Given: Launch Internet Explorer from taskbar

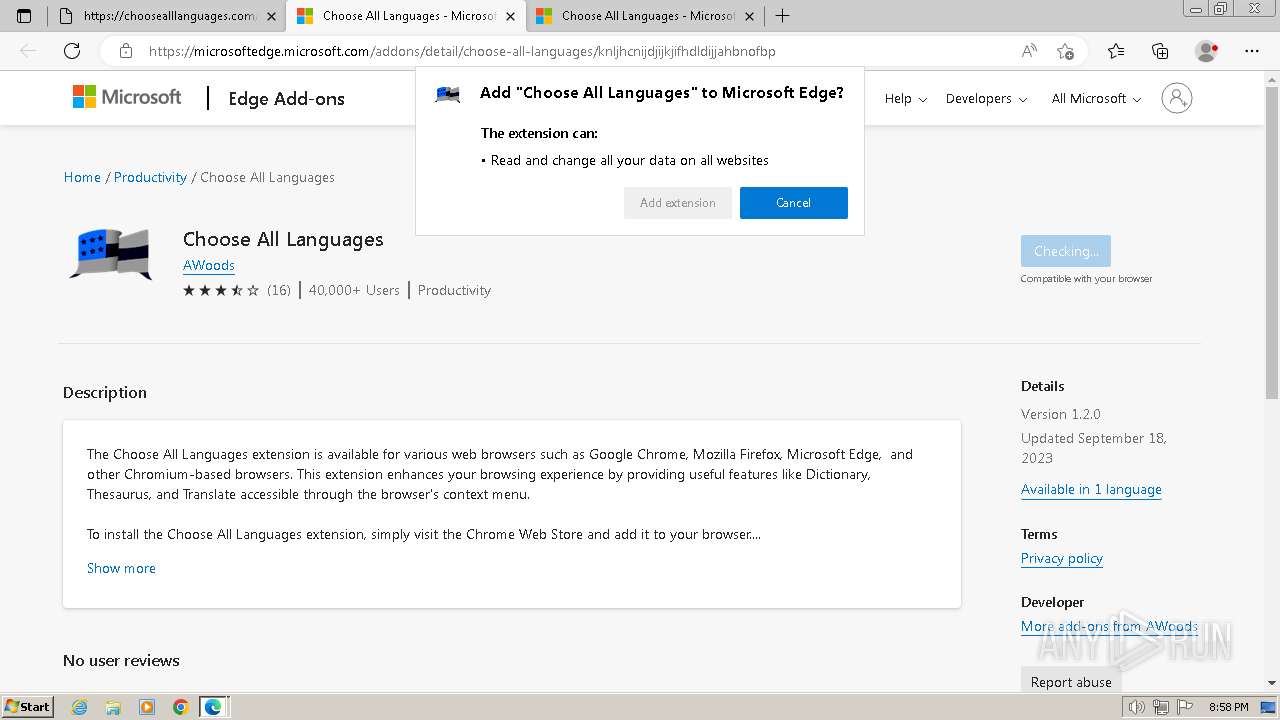Looking at the screenshot, I should [80, 707].
